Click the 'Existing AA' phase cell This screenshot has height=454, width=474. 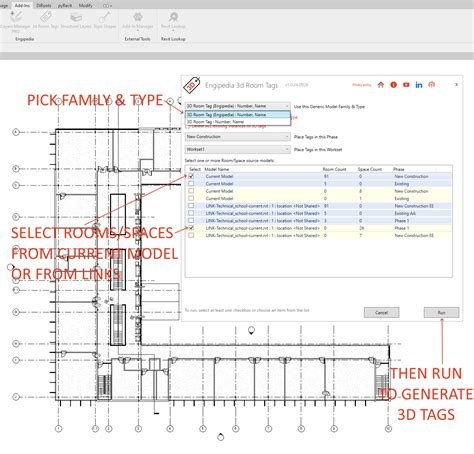pos(405,213)
